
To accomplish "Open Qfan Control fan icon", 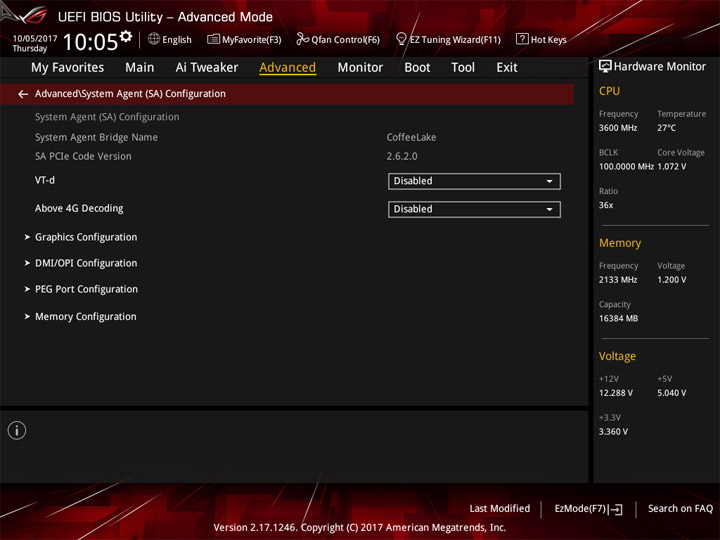I will coord(302,39).
